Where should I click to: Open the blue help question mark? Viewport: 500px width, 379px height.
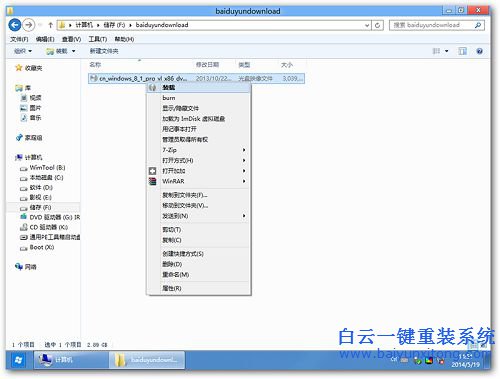pyautogui.click(x=479, y=51)
